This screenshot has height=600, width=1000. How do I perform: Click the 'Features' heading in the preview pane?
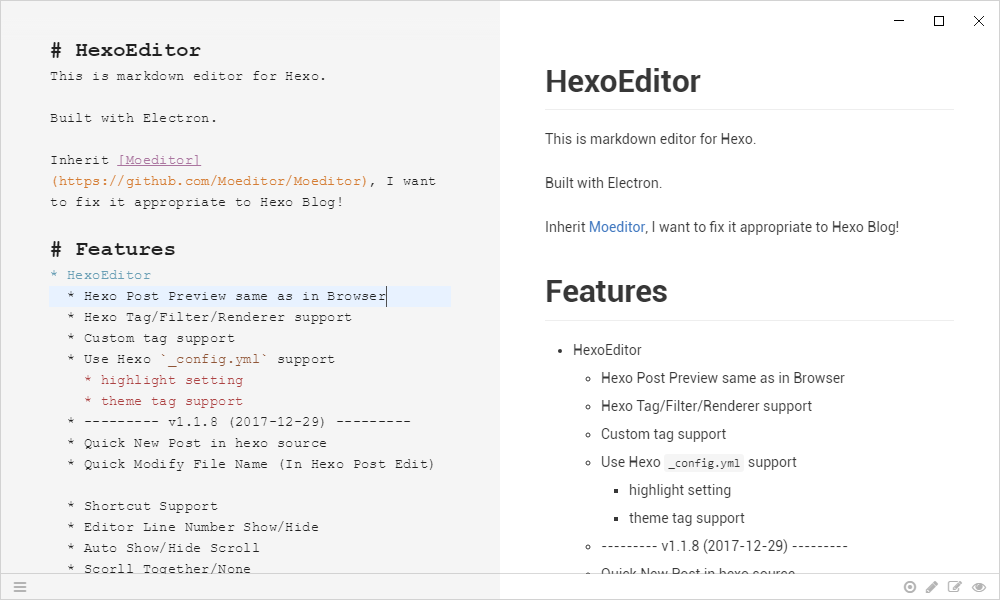[606, 291]
